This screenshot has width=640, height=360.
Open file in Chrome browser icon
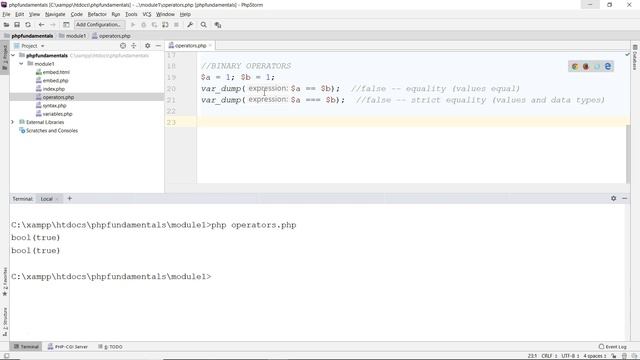point(575,67)
